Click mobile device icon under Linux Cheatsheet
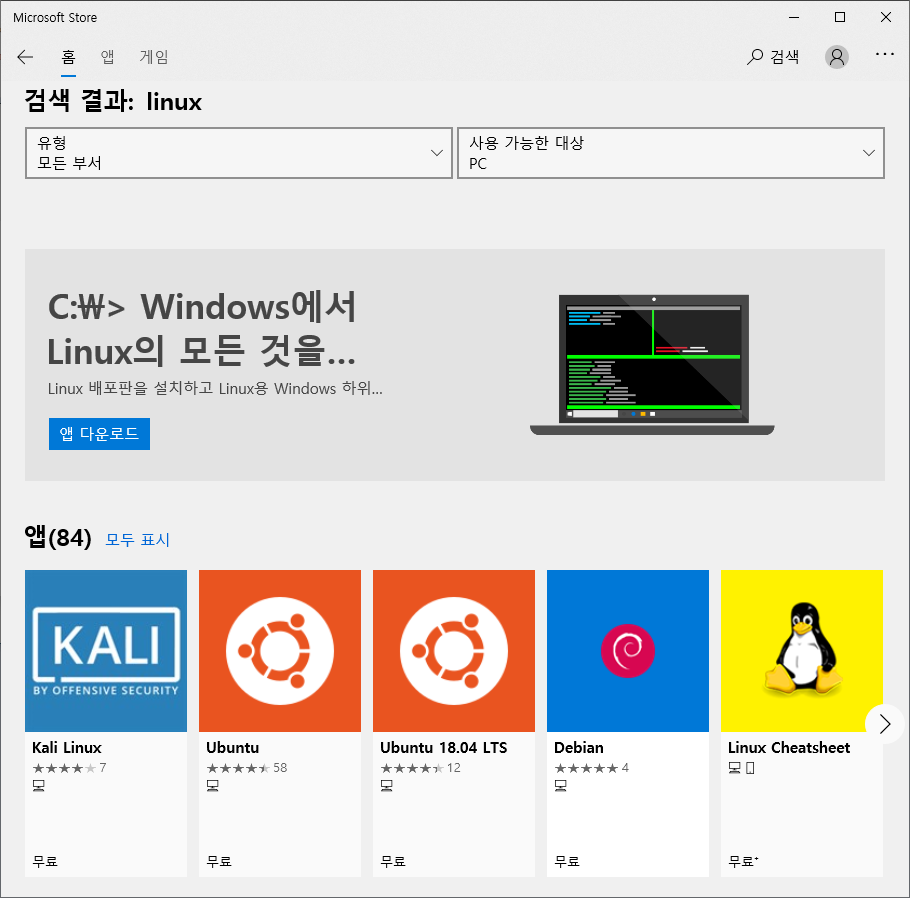Viewport: 910px width, 898px height. point(750,769)
